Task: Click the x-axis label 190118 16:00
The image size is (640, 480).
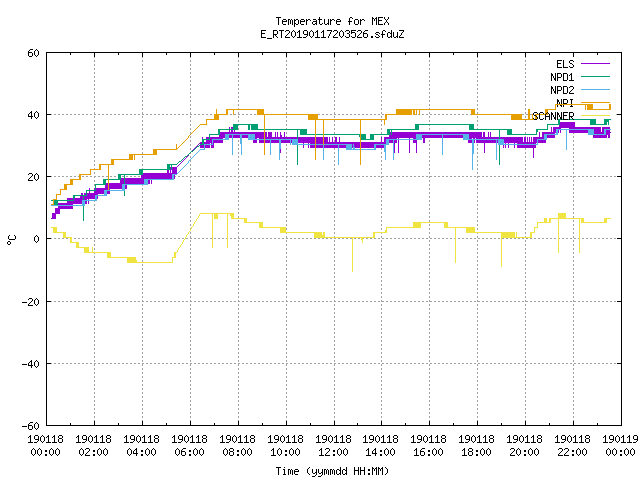Action: 428,446
